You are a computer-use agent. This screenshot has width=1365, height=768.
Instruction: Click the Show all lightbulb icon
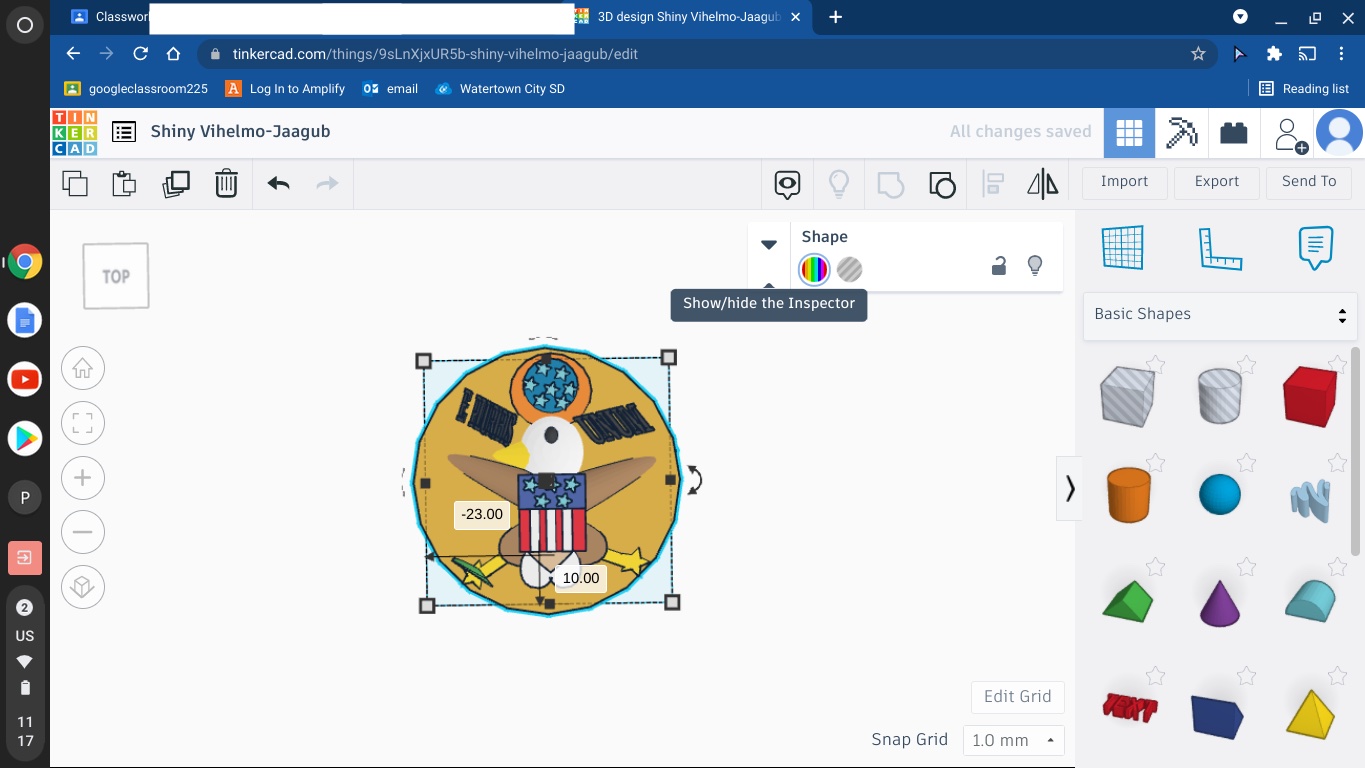click(x=839, y=184)
